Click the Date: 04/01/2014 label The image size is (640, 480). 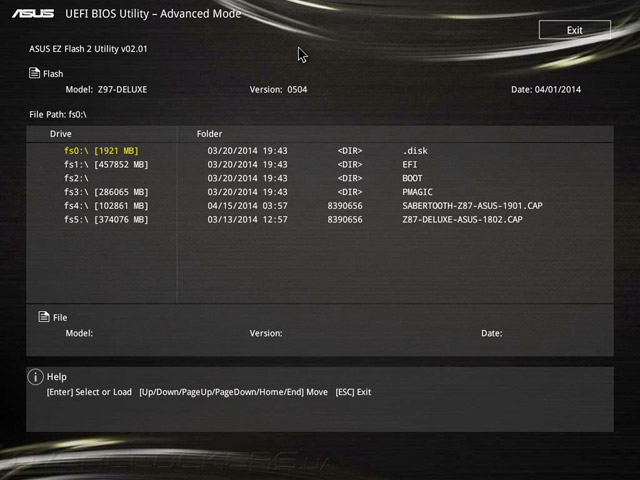point(546,89)
